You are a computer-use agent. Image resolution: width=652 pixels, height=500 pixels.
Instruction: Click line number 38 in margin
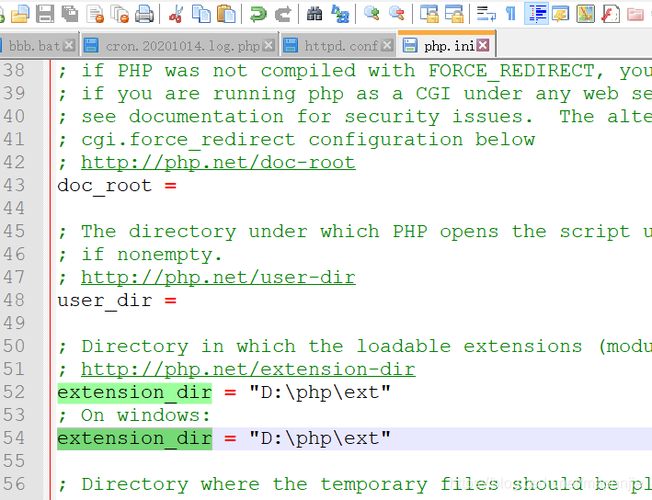tap(14, 70)
